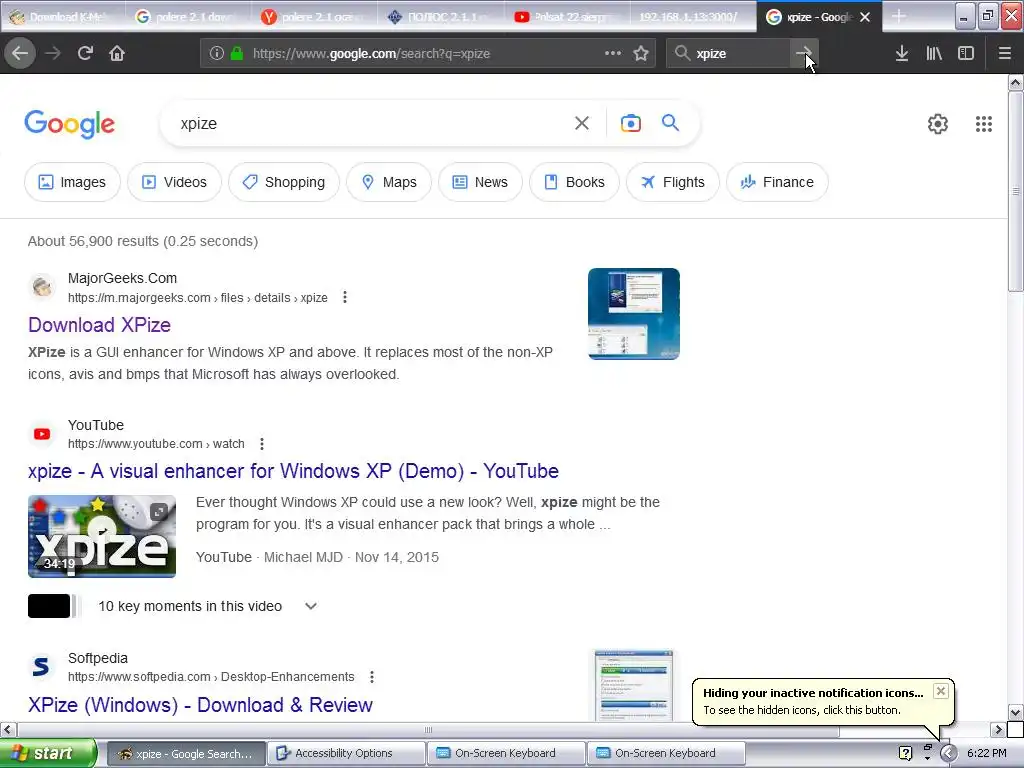1024x768 pixels.
Task: Switch to Maps results
Action: [389, 182]
